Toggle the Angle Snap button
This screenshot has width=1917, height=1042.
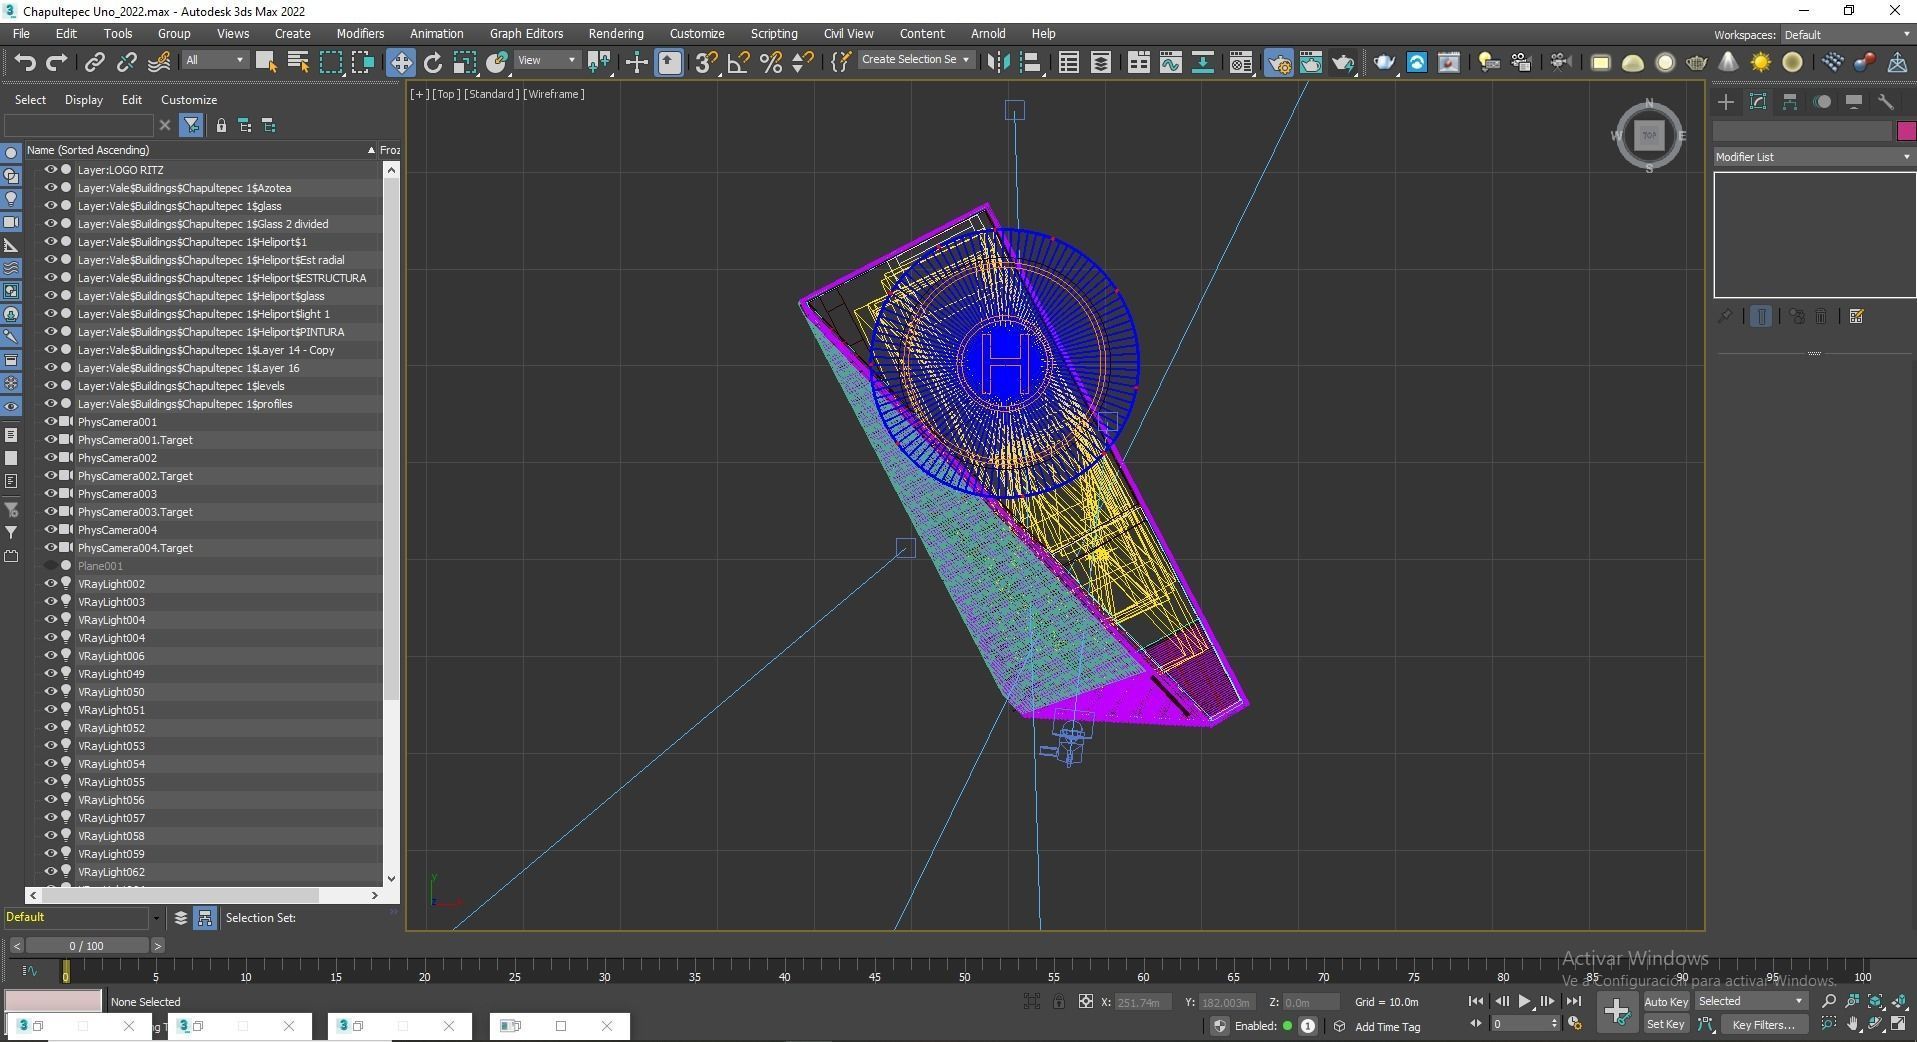[738, 62]
